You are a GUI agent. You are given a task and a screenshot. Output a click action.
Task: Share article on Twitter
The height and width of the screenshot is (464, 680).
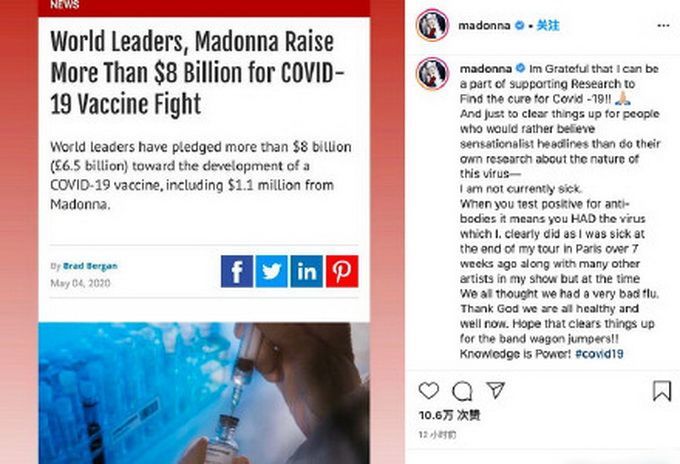[271, 271]
